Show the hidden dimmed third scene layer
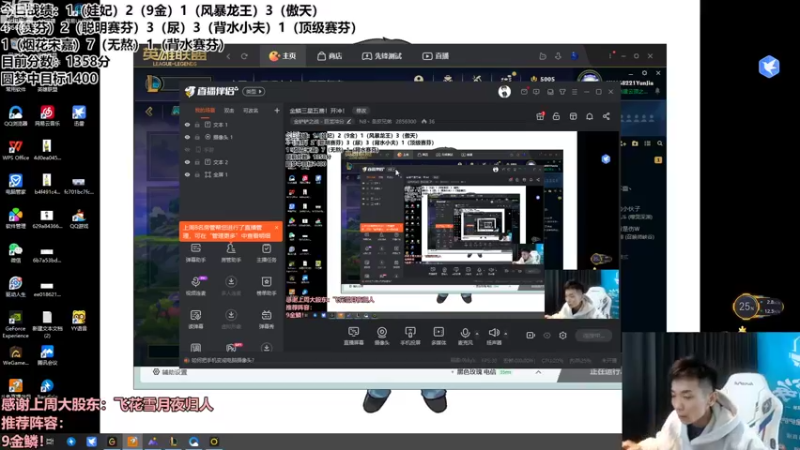The image size is (800, 450). (x=187, y=149)
